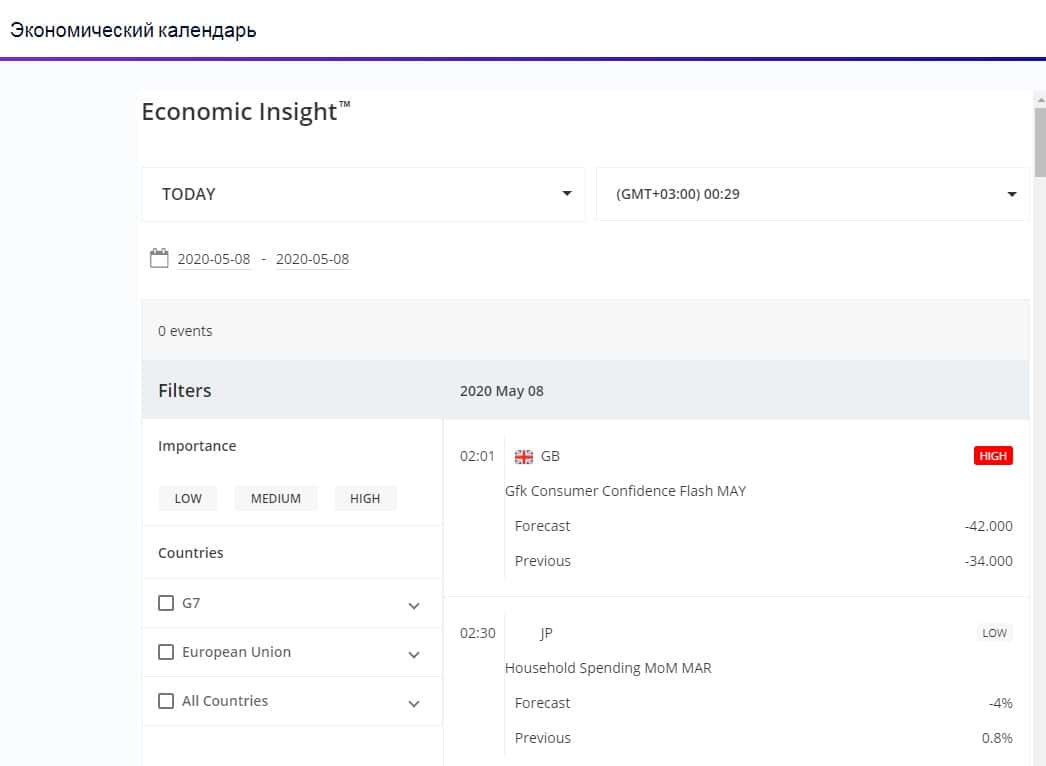This screenshot has height=766, width=1046.
Task: Expand the G7 countries list chevron
Action: tap(414, 605)
